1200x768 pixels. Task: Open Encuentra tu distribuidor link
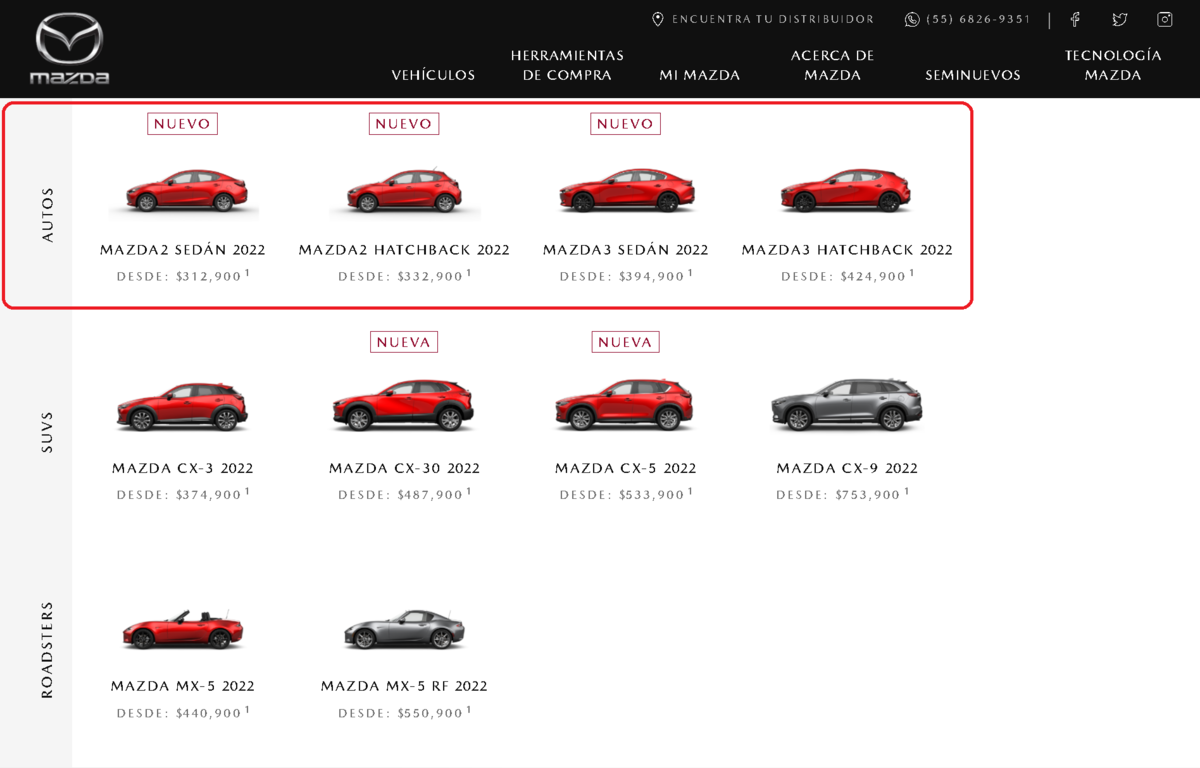point(773,20)
